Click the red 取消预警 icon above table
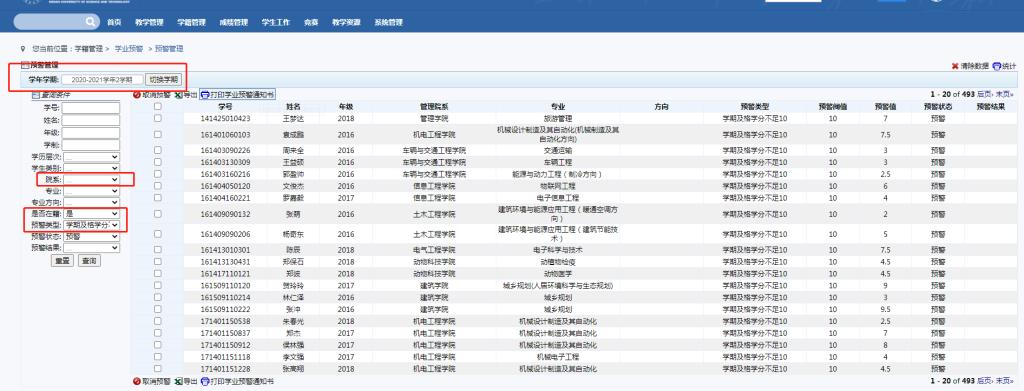Screen dimensions: 1024x391 [x=136, y=95]
